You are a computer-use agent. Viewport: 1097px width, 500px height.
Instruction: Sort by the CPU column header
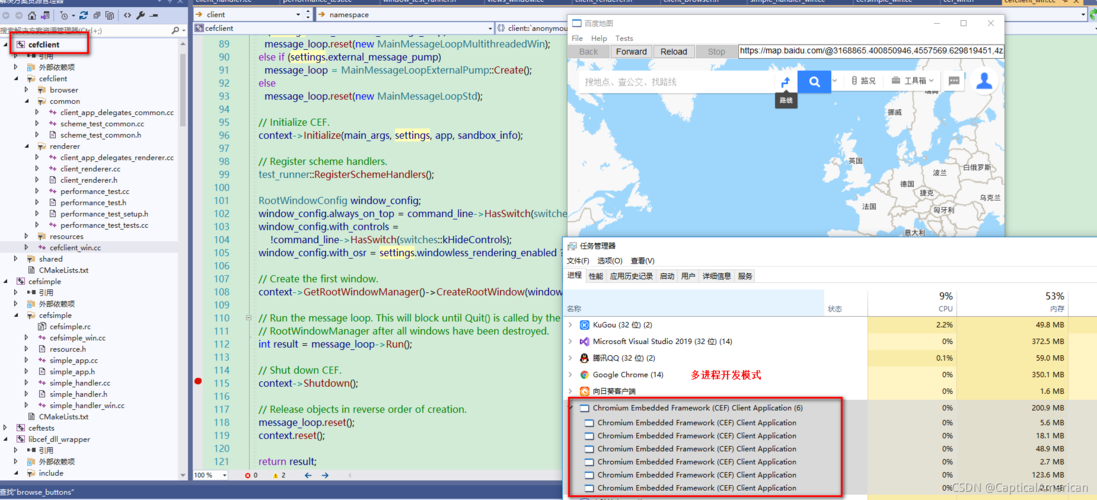tap(912, 302)
